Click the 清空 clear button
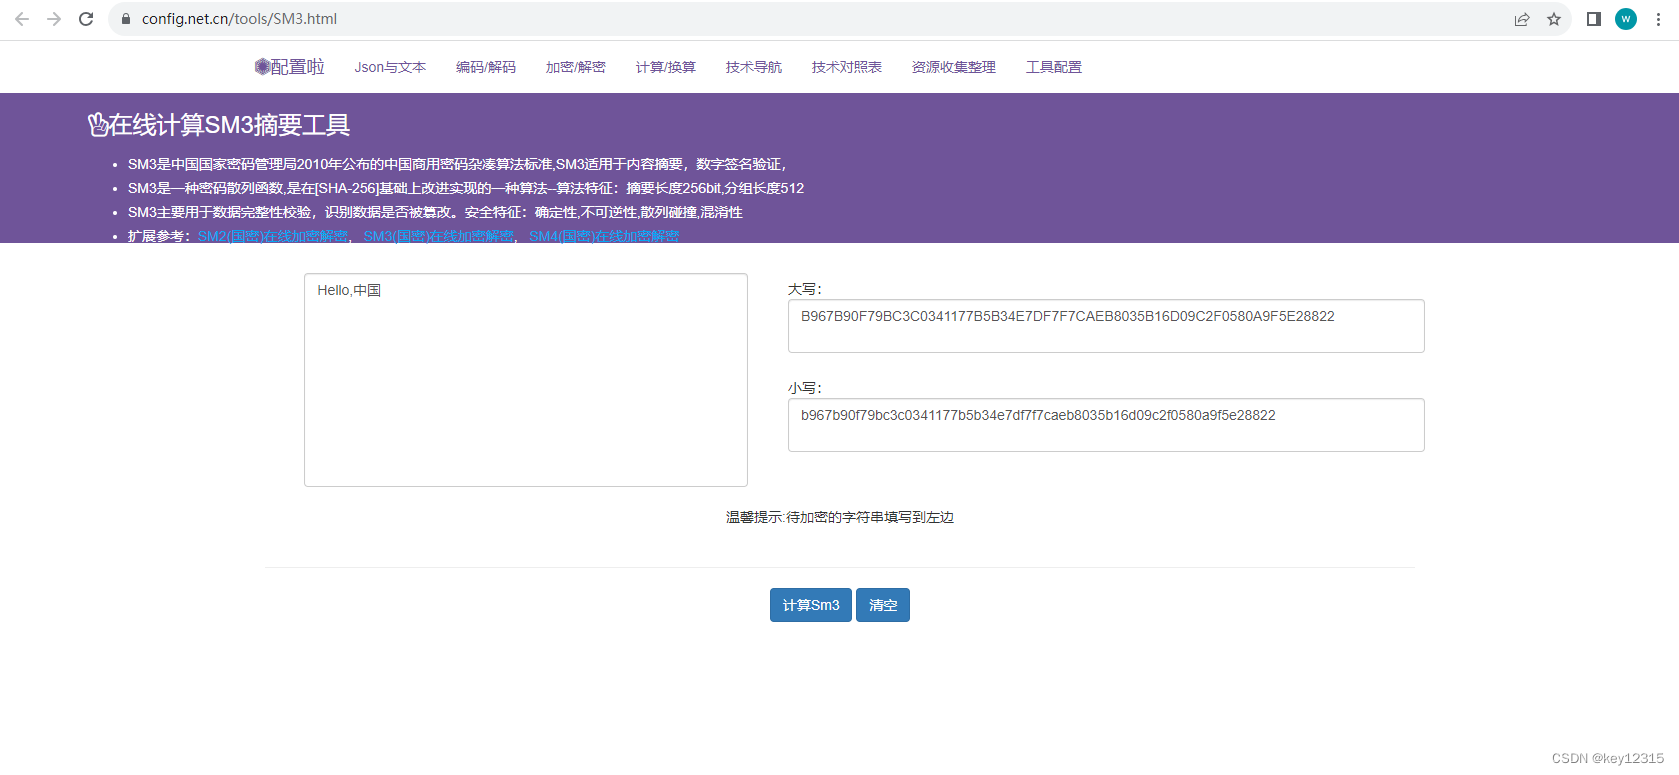1679x775 pixels. [883, 605]
